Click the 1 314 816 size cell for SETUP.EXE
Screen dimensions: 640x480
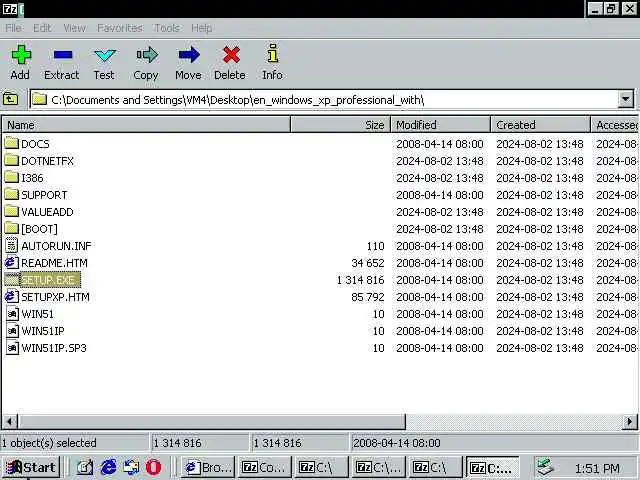360,280
